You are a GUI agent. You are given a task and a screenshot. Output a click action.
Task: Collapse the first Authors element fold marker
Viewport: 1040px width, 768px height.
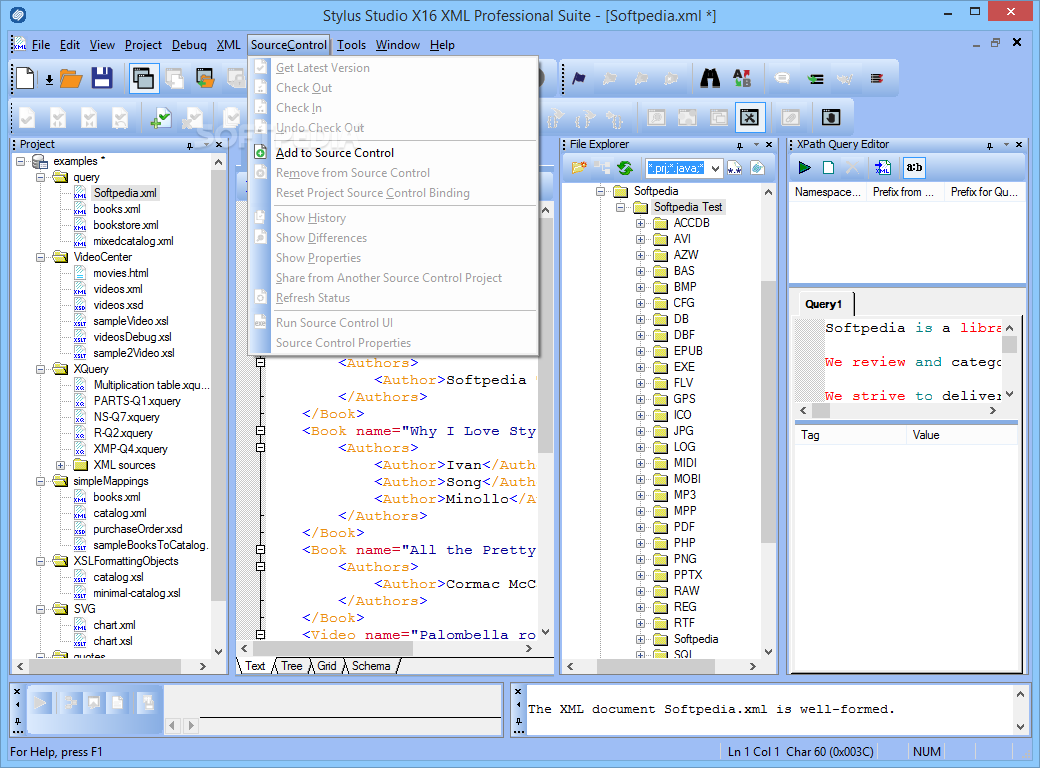(x=261, y=363)
